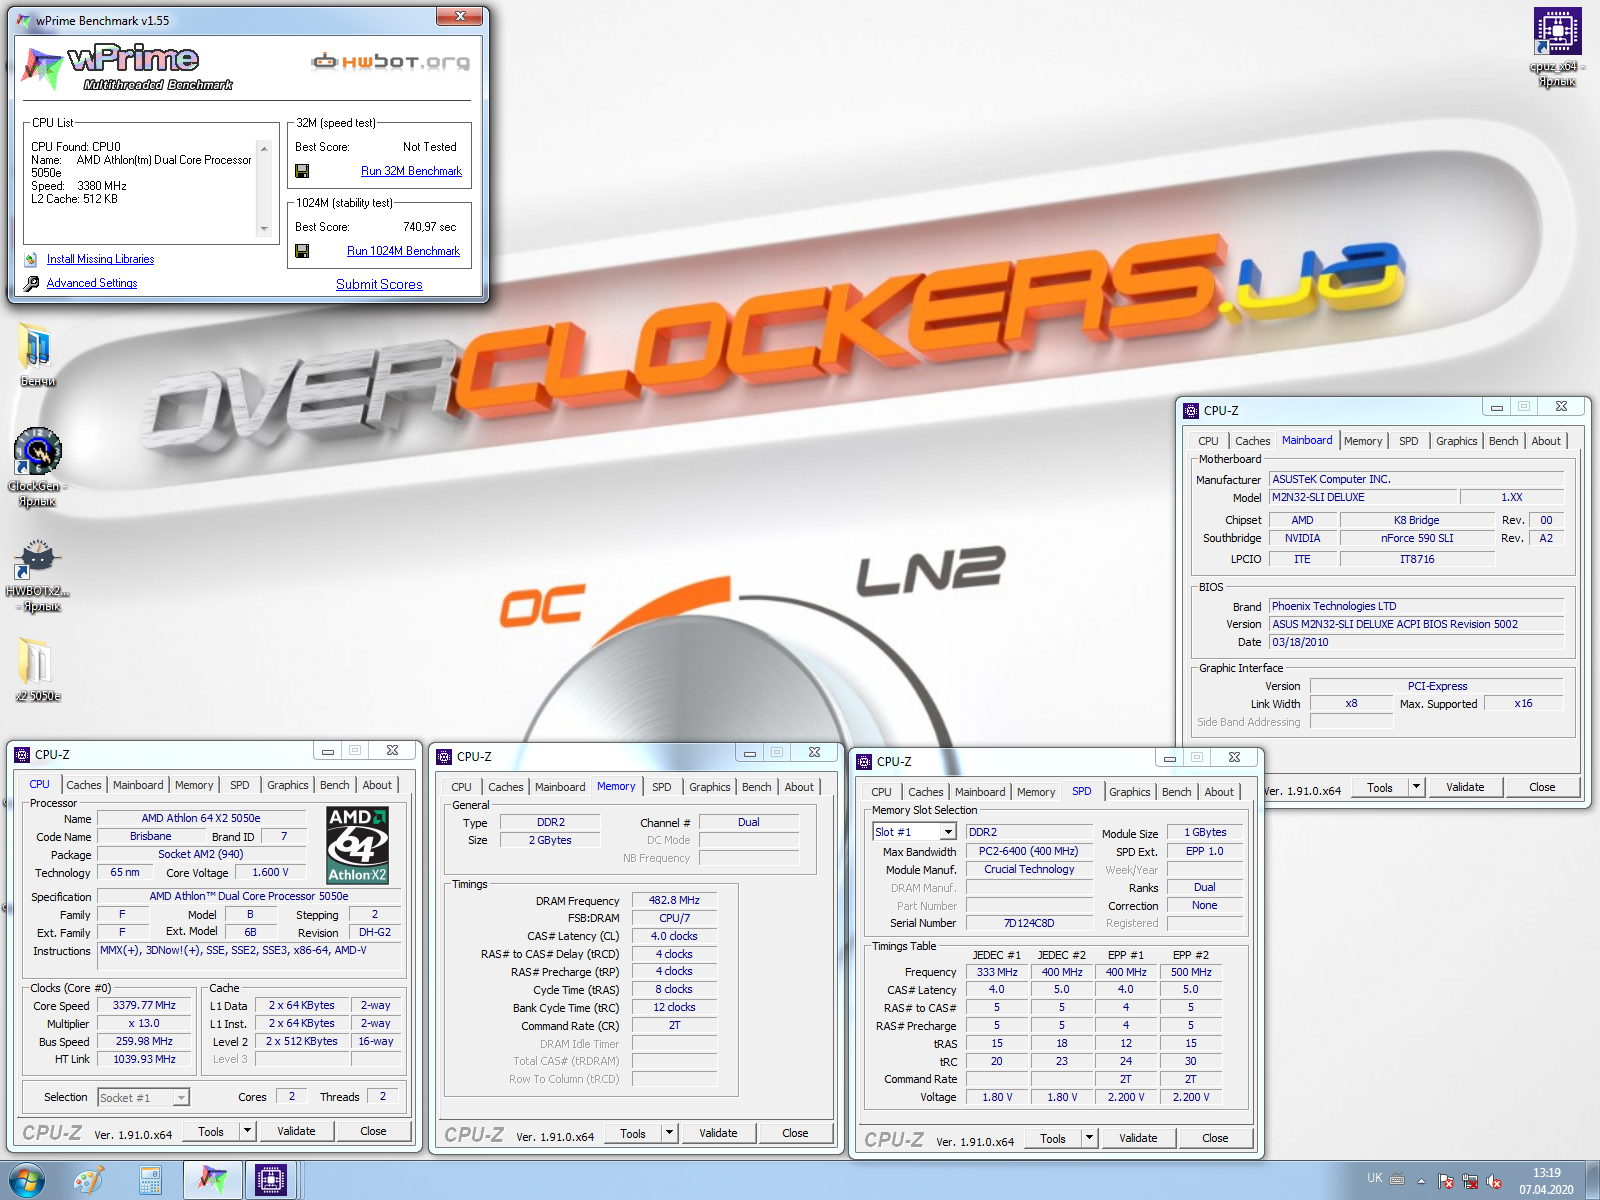Open Graphics tab in CPU-Z Memory window
The height and width of the screenshot is (1200, 1600).
point(710,787)
